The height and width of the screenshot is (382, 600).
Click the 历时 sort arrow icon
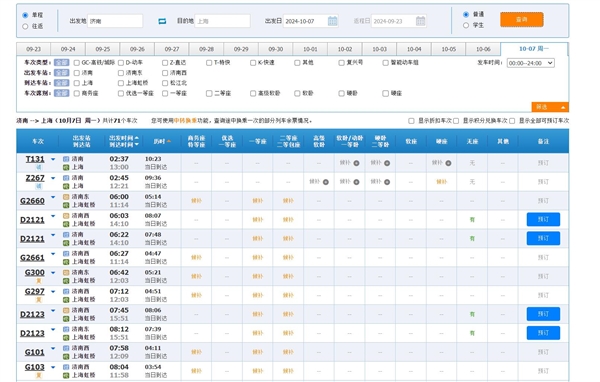[169, 141]
